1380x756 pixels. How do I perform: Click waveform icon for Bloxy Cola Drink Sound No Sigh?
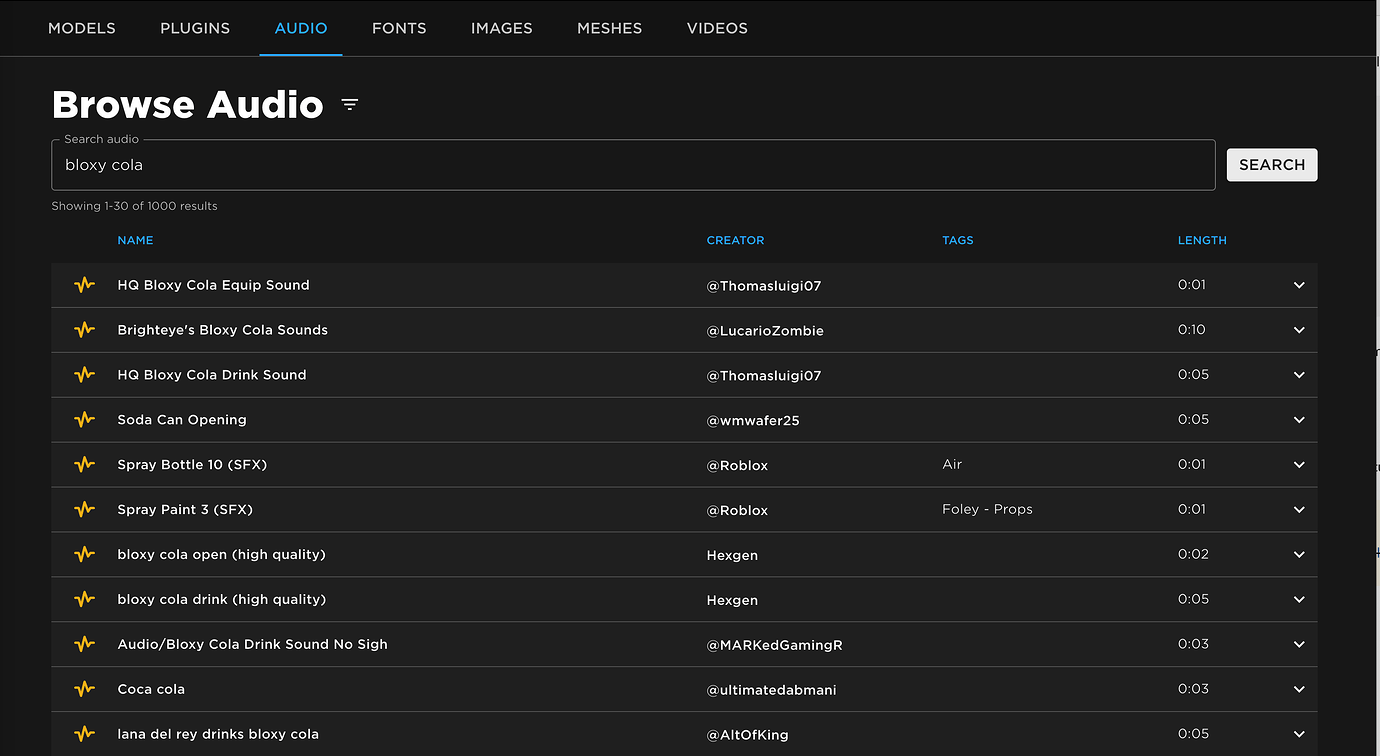(x=85, y=645)
